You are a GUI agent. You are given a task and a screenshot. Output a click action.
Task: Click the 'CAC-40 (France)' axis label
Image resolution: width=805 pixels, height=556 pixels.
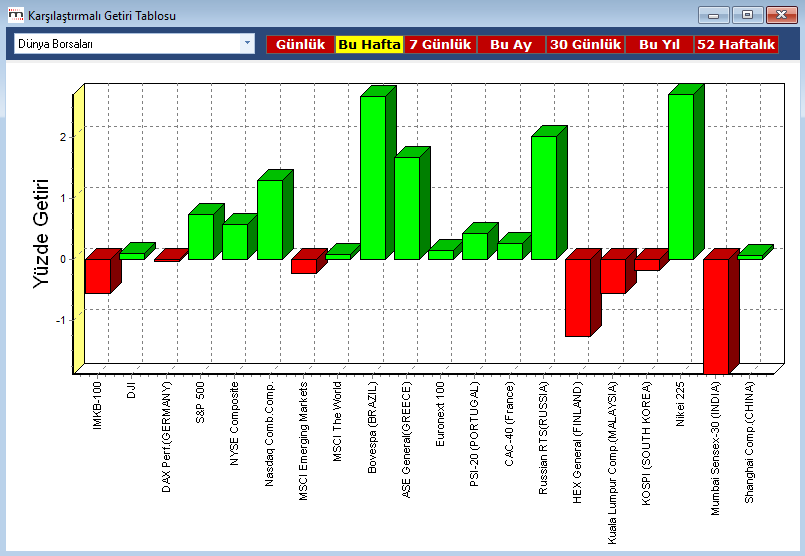[509, 424]
